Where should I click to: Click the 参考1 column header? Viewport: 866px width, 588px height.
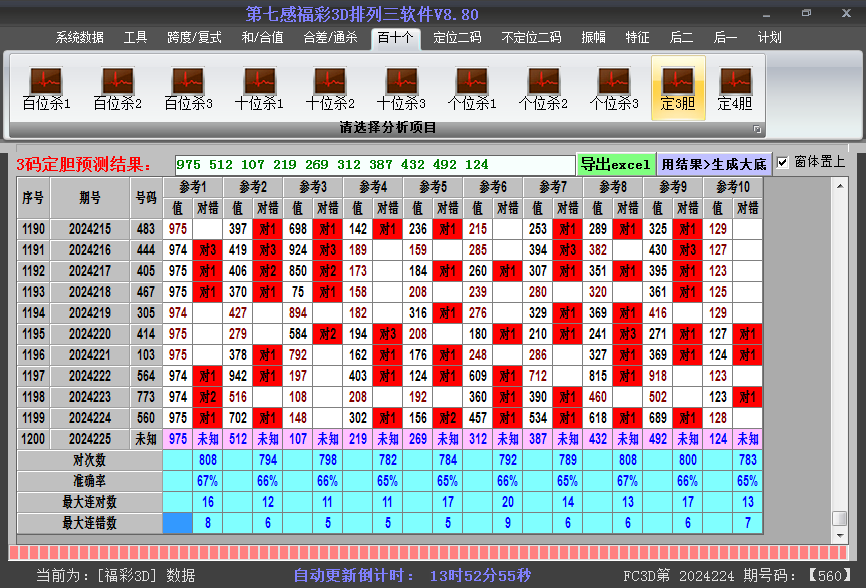tap(193, 187)
